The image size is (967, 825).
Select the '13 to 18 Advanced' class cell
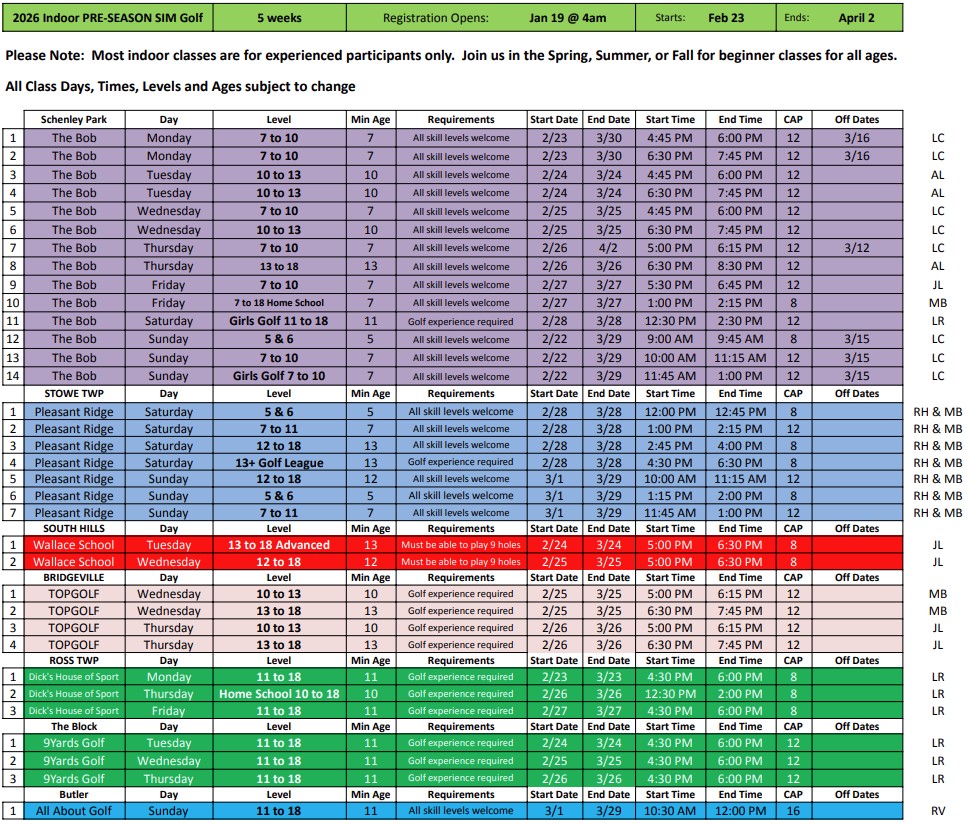point(279,545)
